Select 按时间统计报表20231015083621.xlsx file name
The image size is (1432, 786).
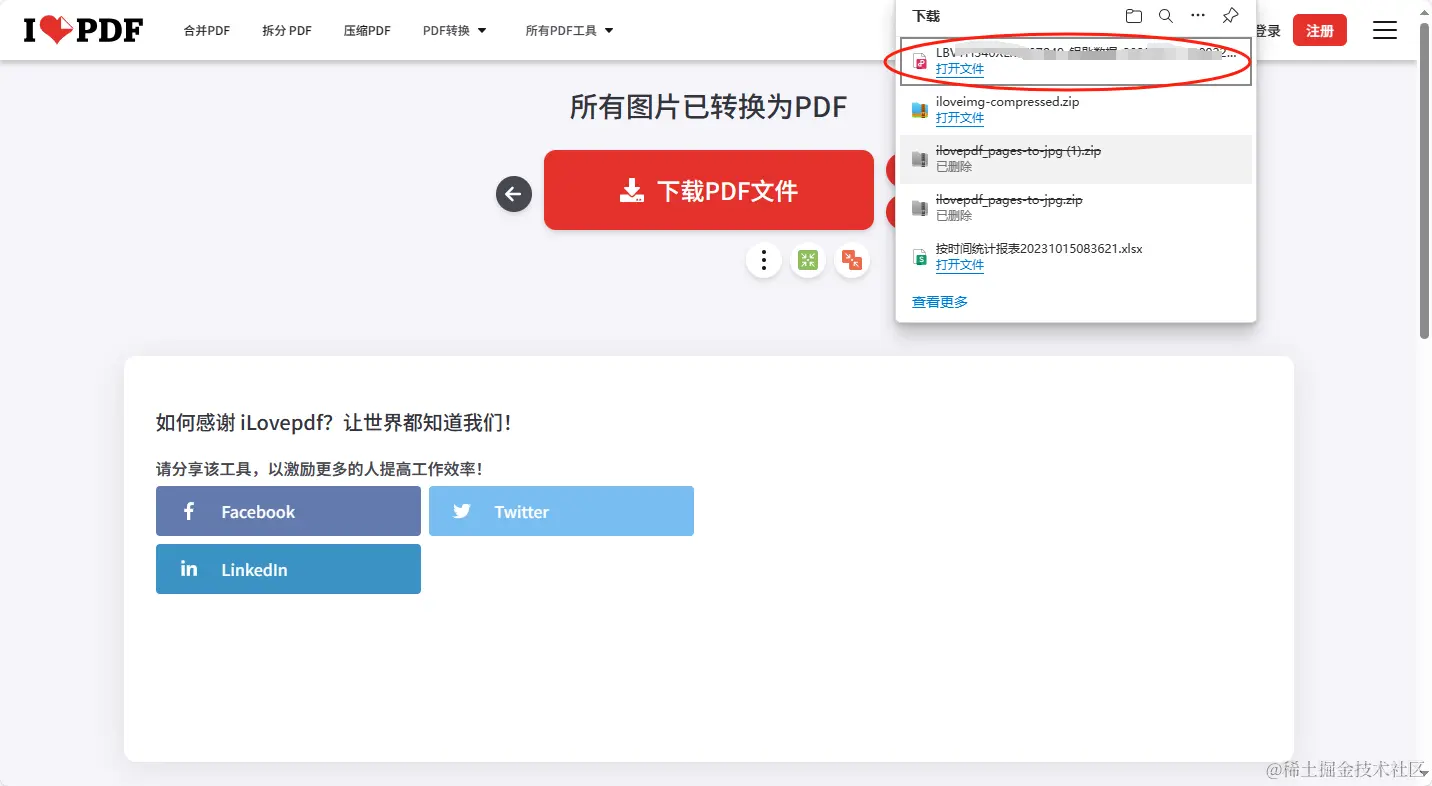point(1039,249)
